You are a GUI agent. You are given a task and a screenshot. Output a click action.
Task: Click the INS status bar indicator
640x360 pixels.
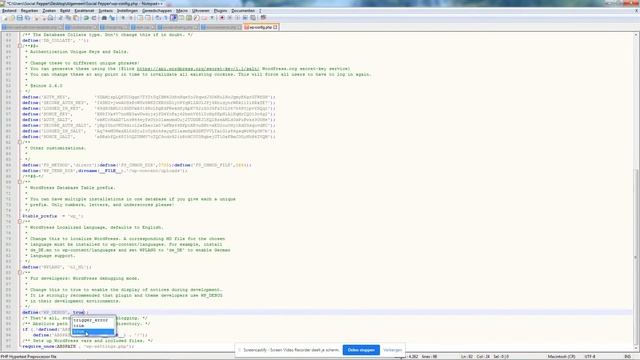click(x=628, y=357)
